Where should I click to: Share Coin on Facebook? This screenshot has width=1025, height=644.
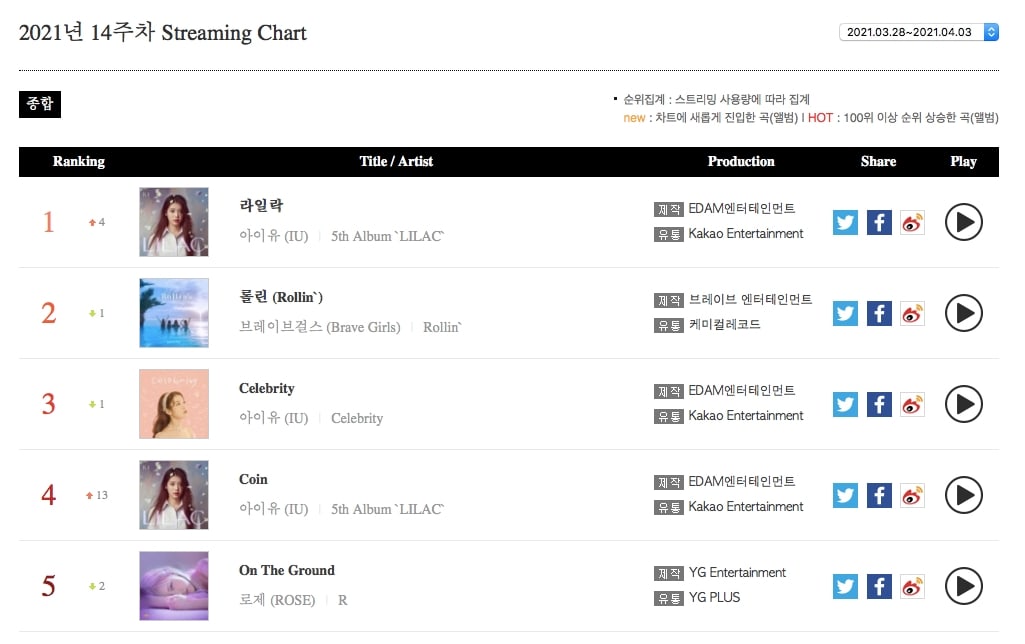879,495
